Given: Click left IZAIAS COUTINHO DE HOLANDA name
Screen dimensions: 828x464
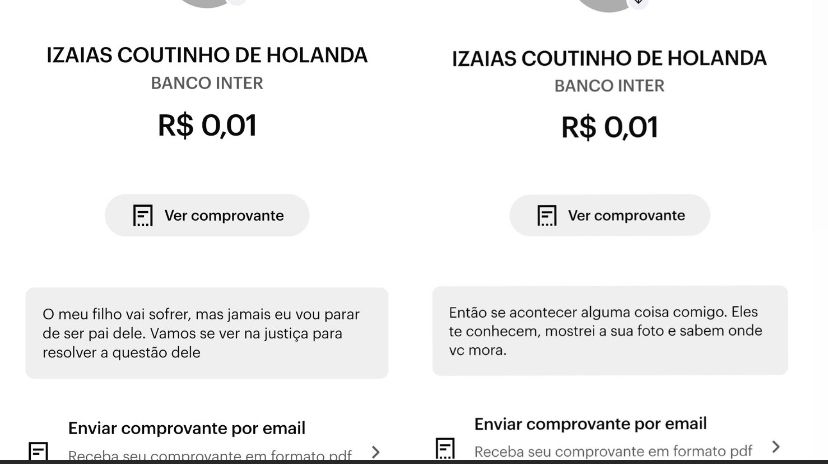Looking at the screenshot, I should click(x=207, y=55).
